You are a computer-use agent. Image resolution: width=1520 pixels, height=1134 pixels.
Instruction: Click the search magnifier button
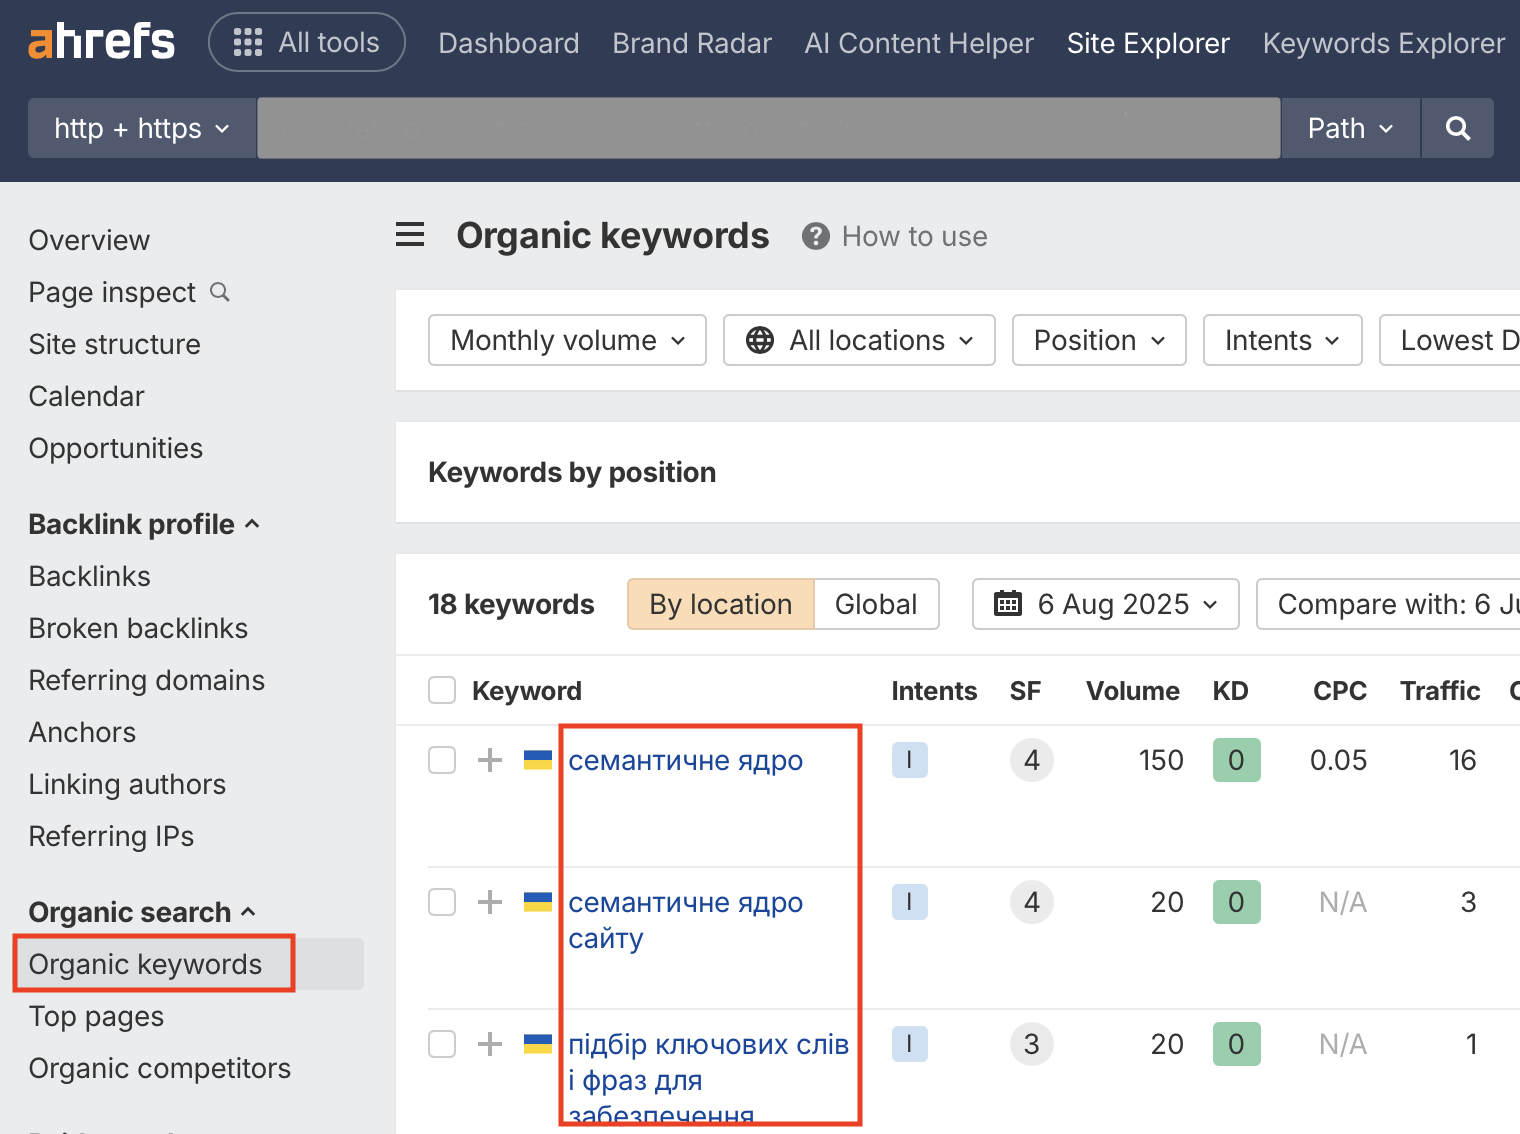click(1457, 128)
